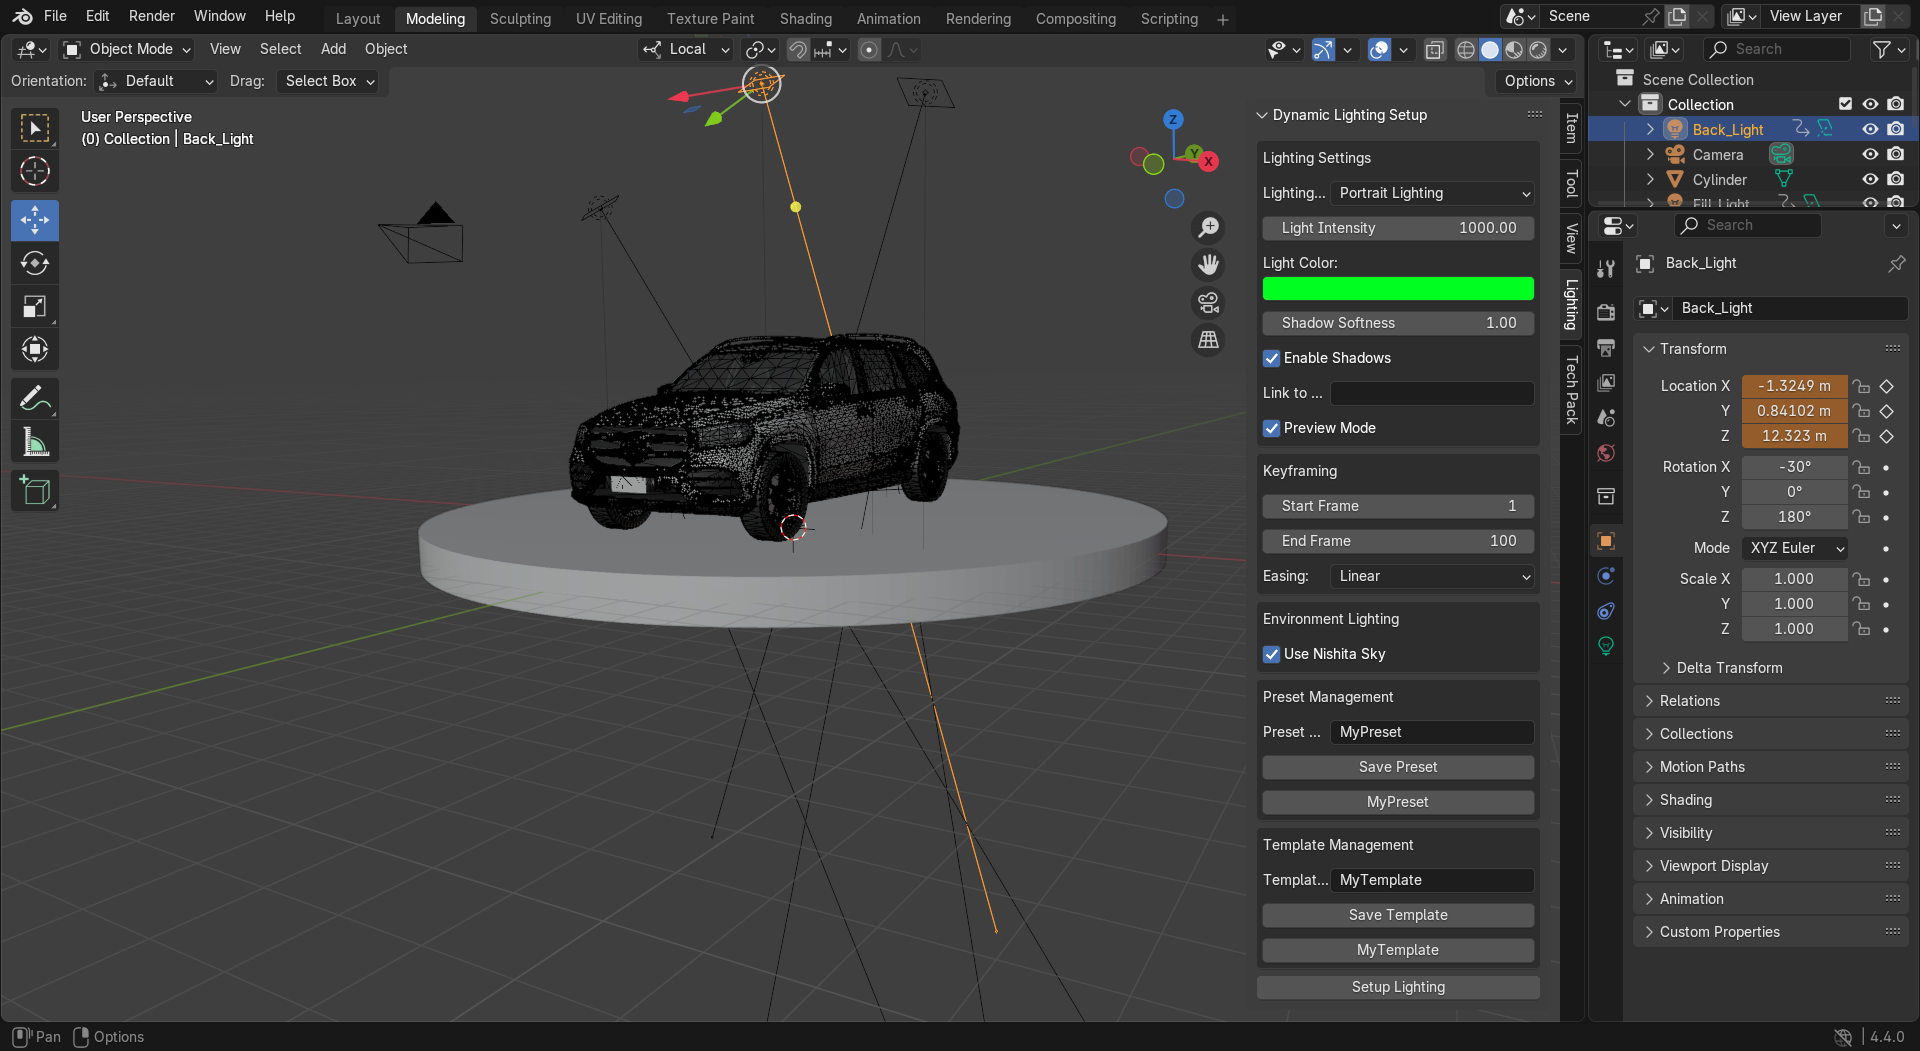Select the Measure tool

(35, 441)
